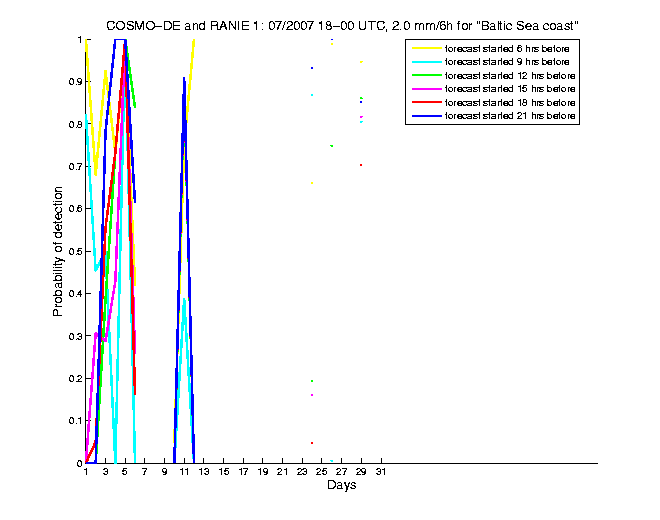Click the yellow line sample in the legend
The width and height of the screenshot is (660, 520).
(x=426, y=48)
